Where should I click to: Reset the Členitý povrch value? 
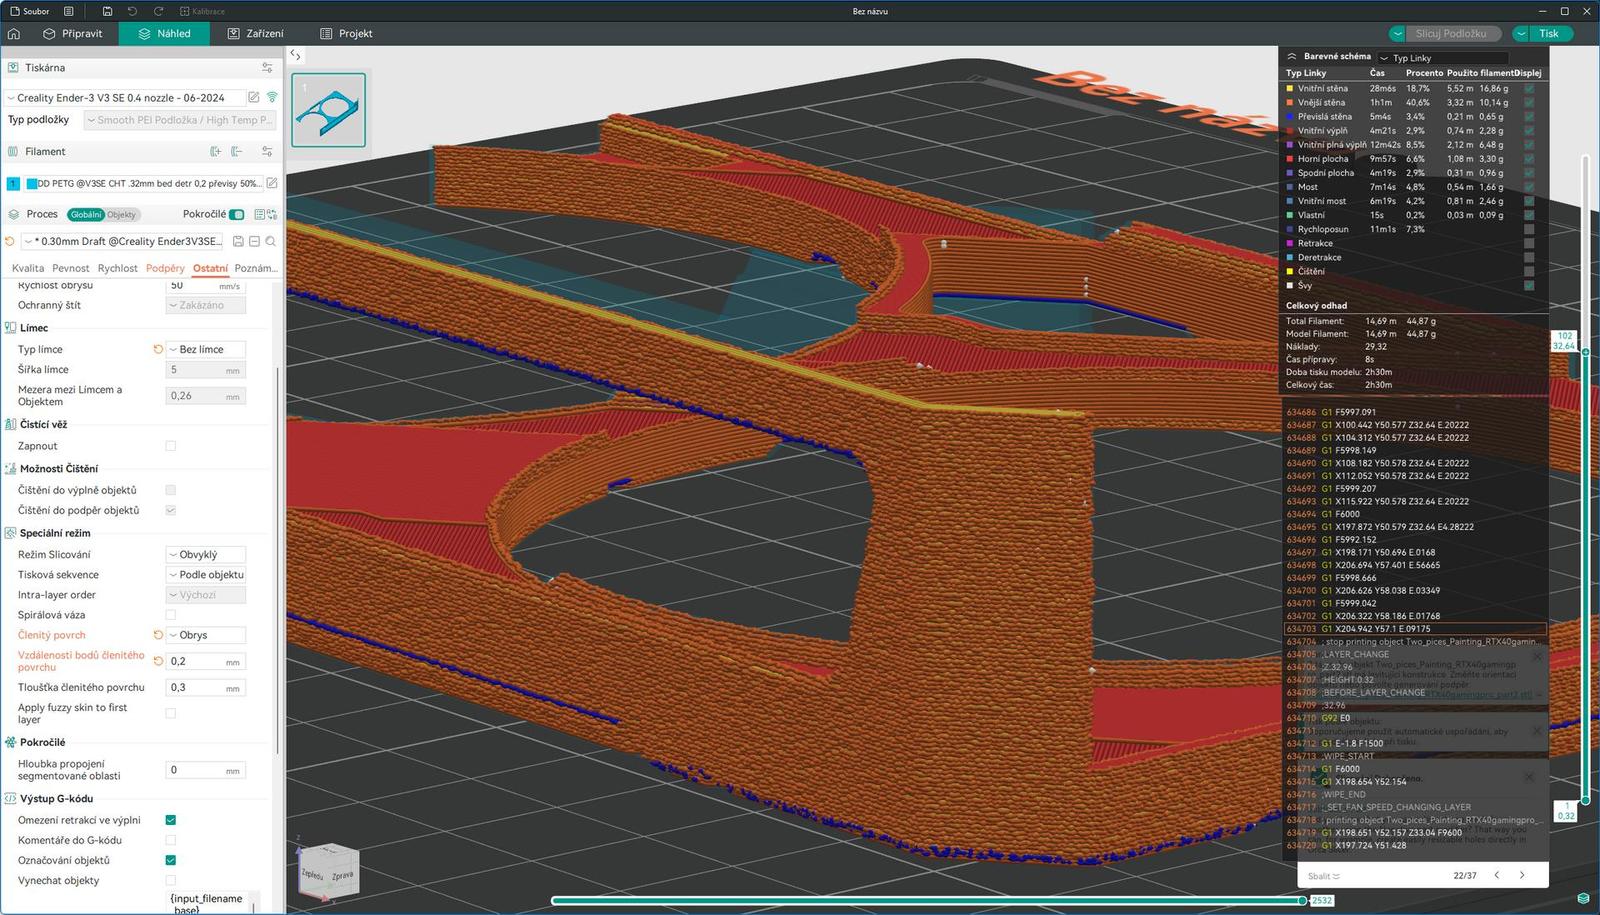coord(158,635)
